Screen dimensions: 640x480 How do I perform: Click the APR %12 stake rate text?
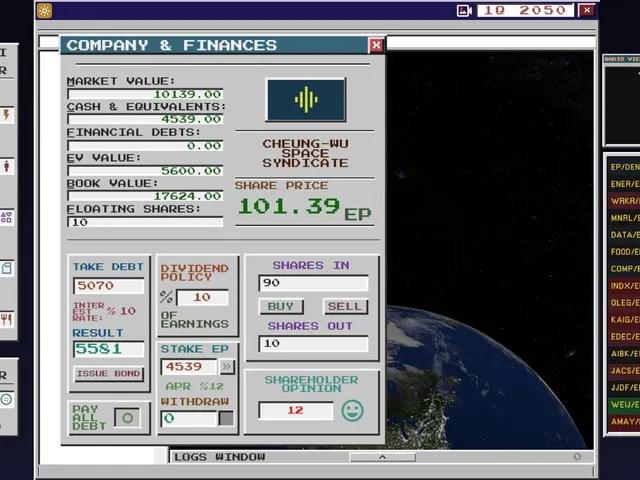[194, 386]
